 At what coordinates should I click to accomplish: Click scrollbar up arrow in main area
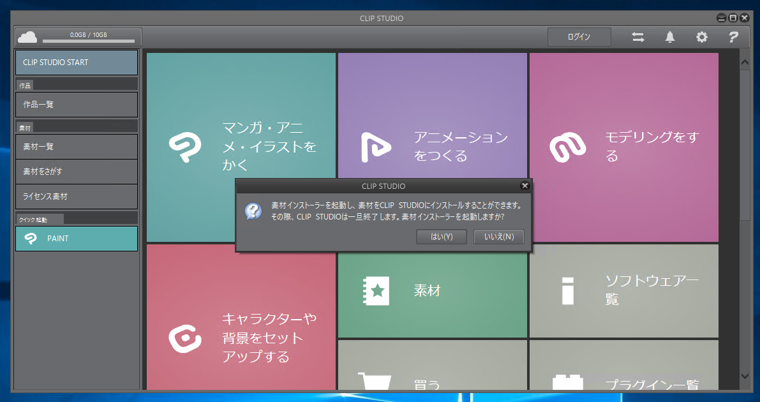coord(745,63)
